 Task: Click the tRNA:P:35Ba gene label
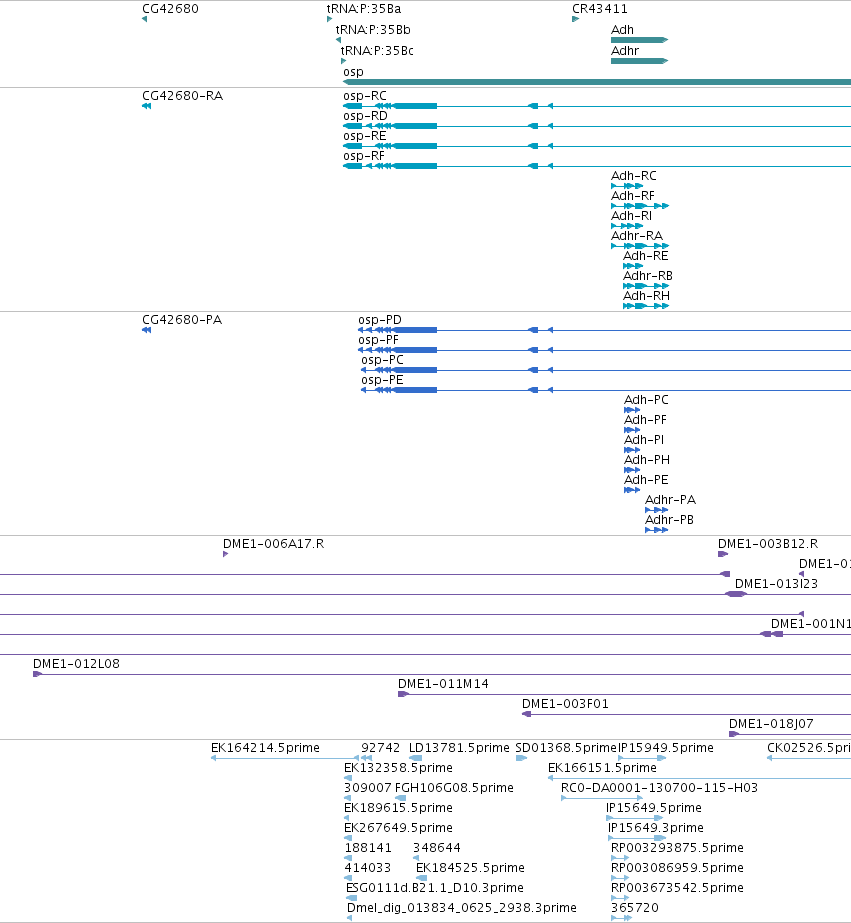point(364,9)
